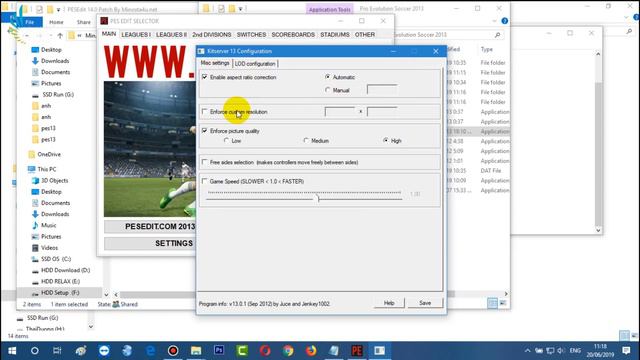Open Cortana search circle on taskbar
This screenshot has width=640, height=360.
(x=35, y=351)
